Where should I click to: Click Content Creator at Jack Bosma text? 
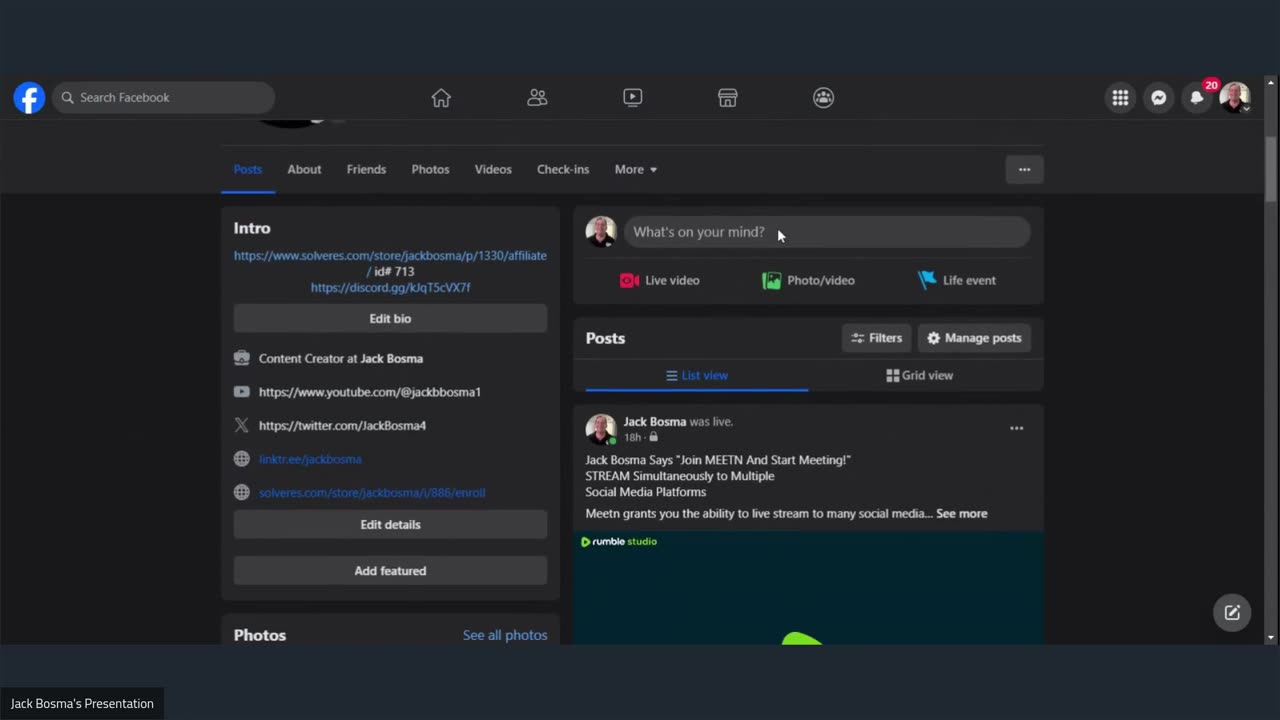click(341, 359)
